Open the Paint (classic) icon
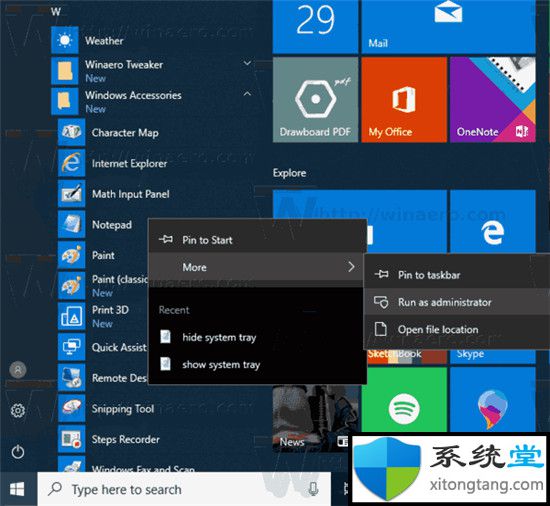 (72, 286)
